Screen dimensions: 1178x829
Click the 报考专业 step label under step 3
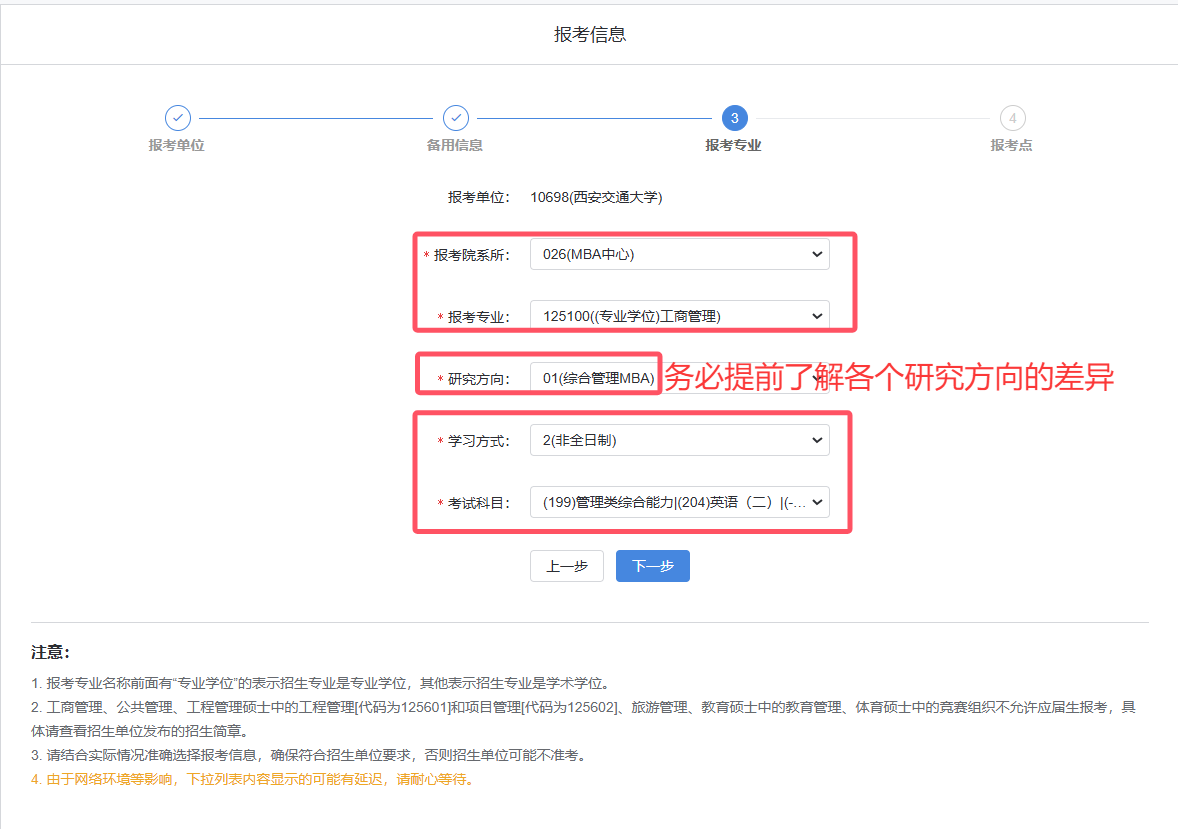(x=733, y=145)
